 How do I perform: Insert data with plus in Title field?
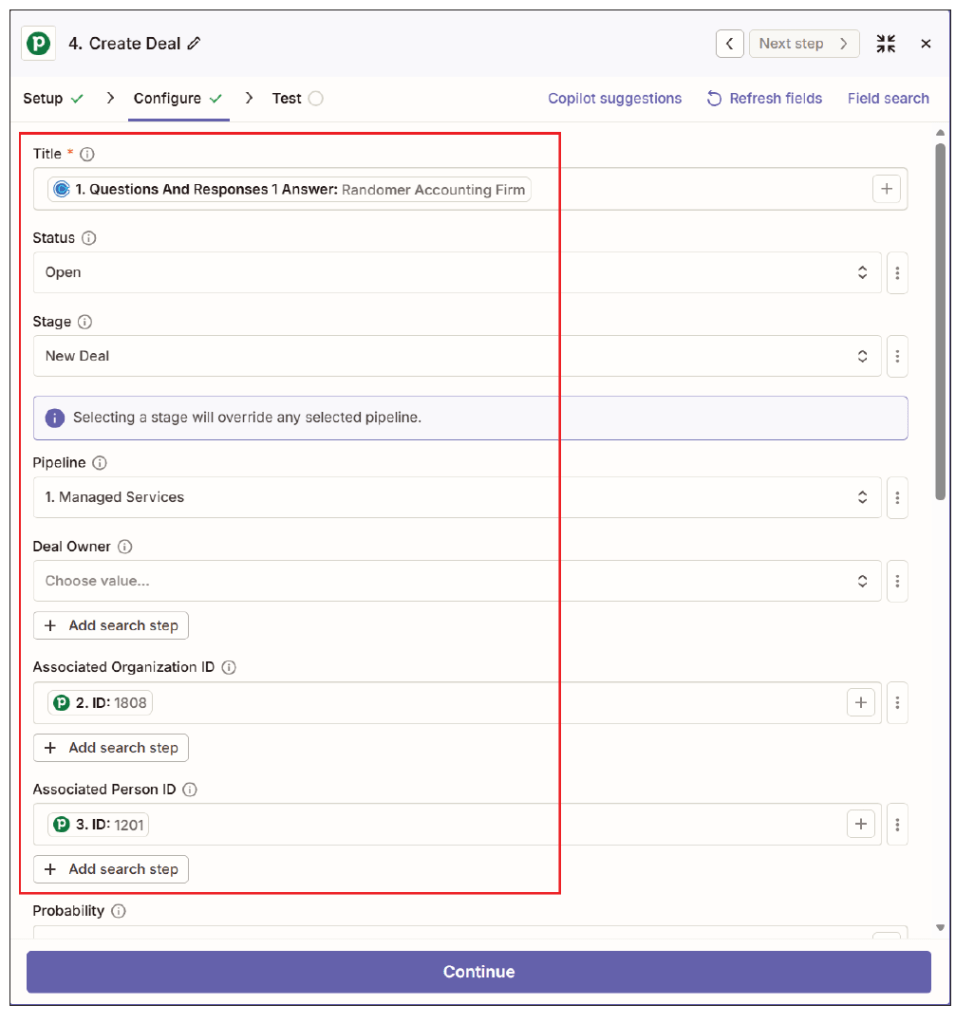pyautogui.click(x=886, y=189)
